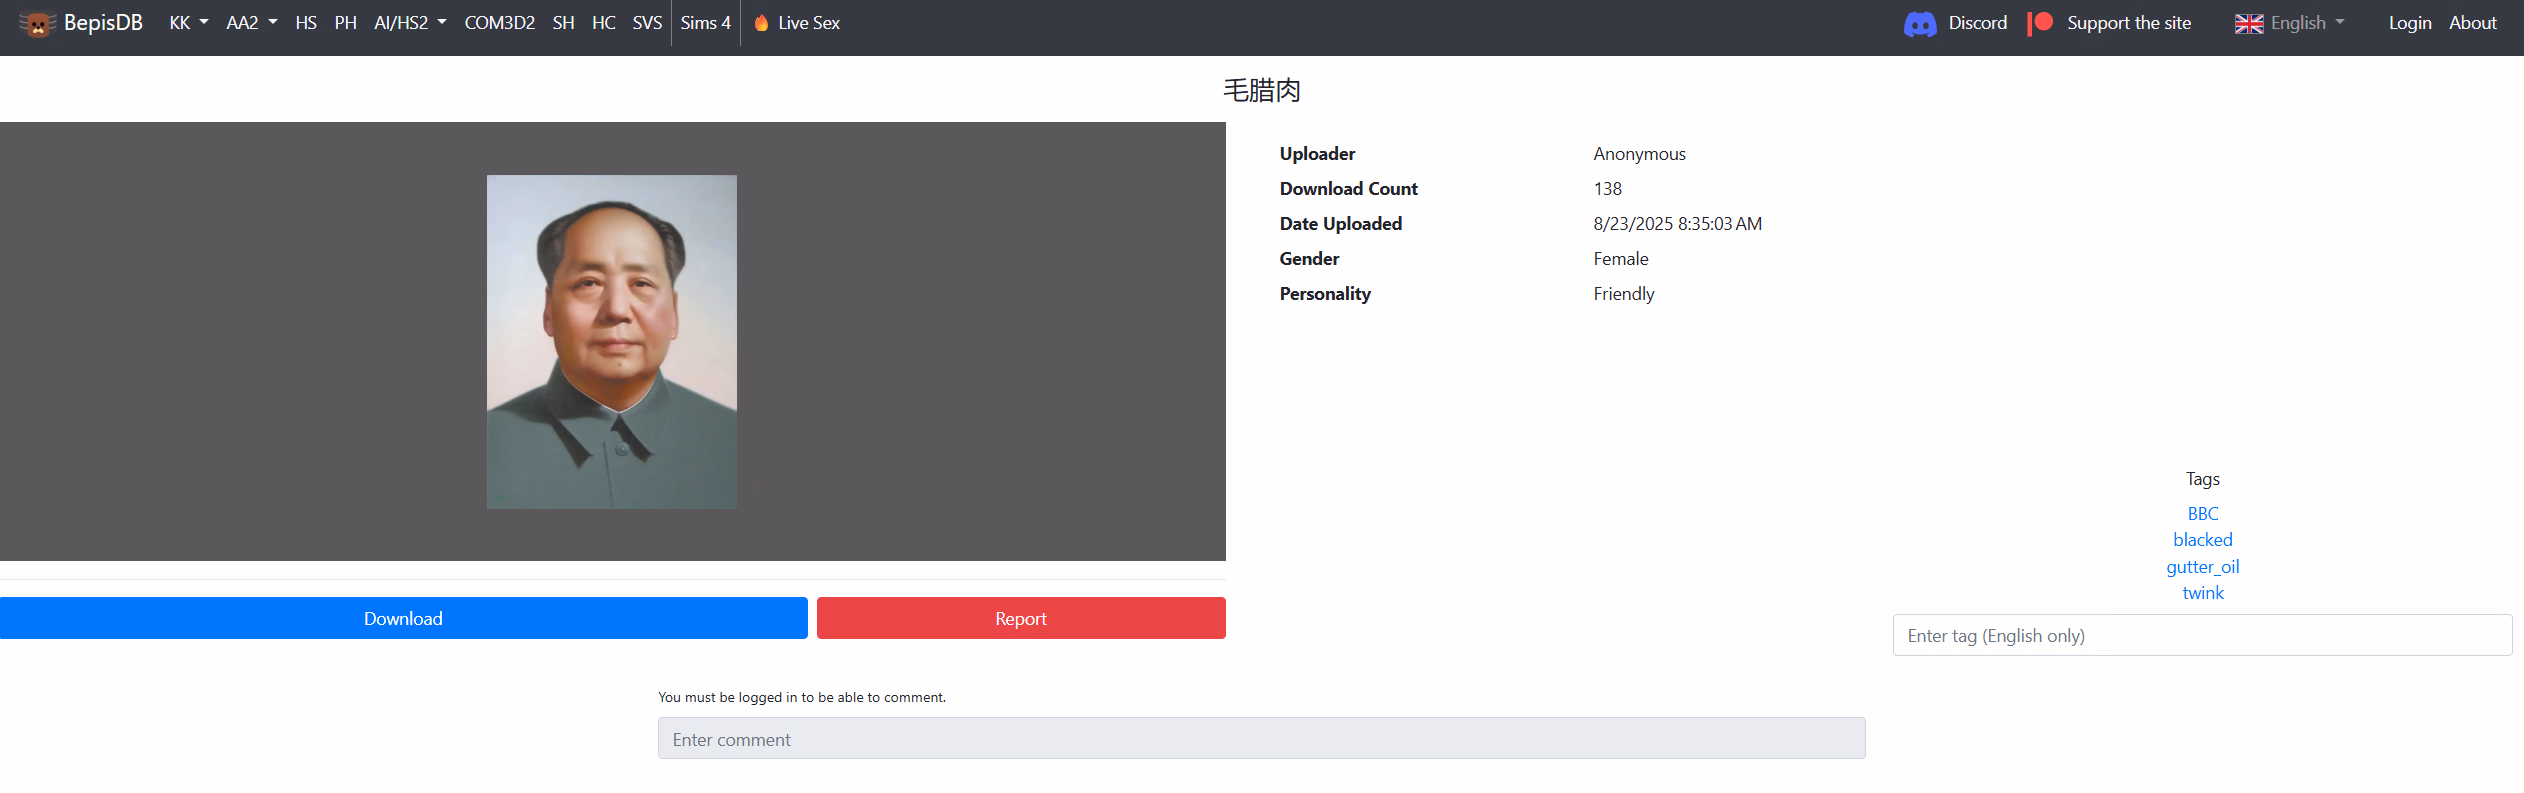Viewport: 2524px width, 793px height.
Task: Open the Login page link
Action: [2409, 23]
